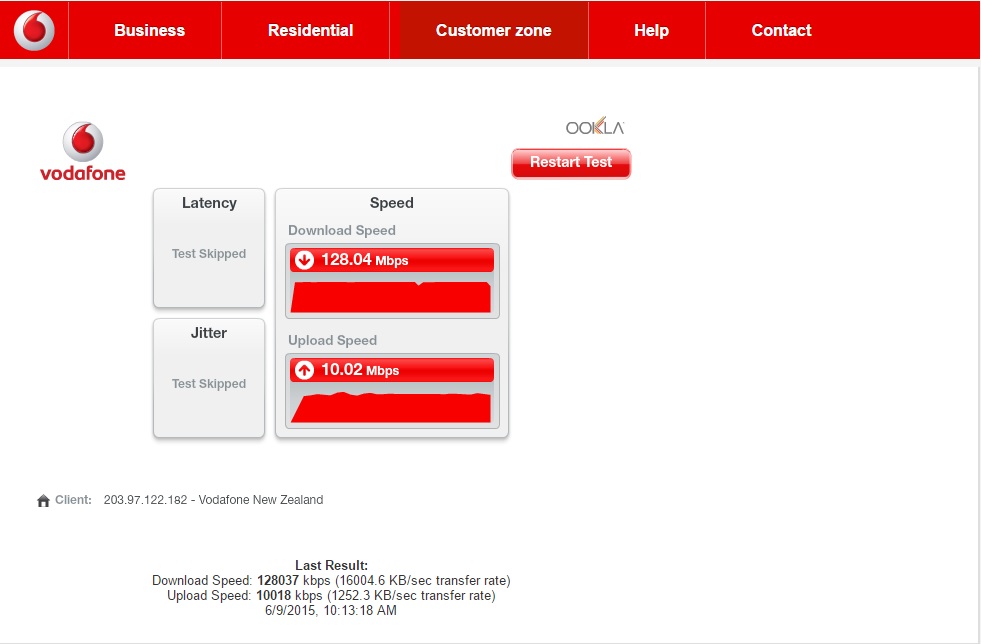
Task: Go to the Residential section
Action: (310, 31)
